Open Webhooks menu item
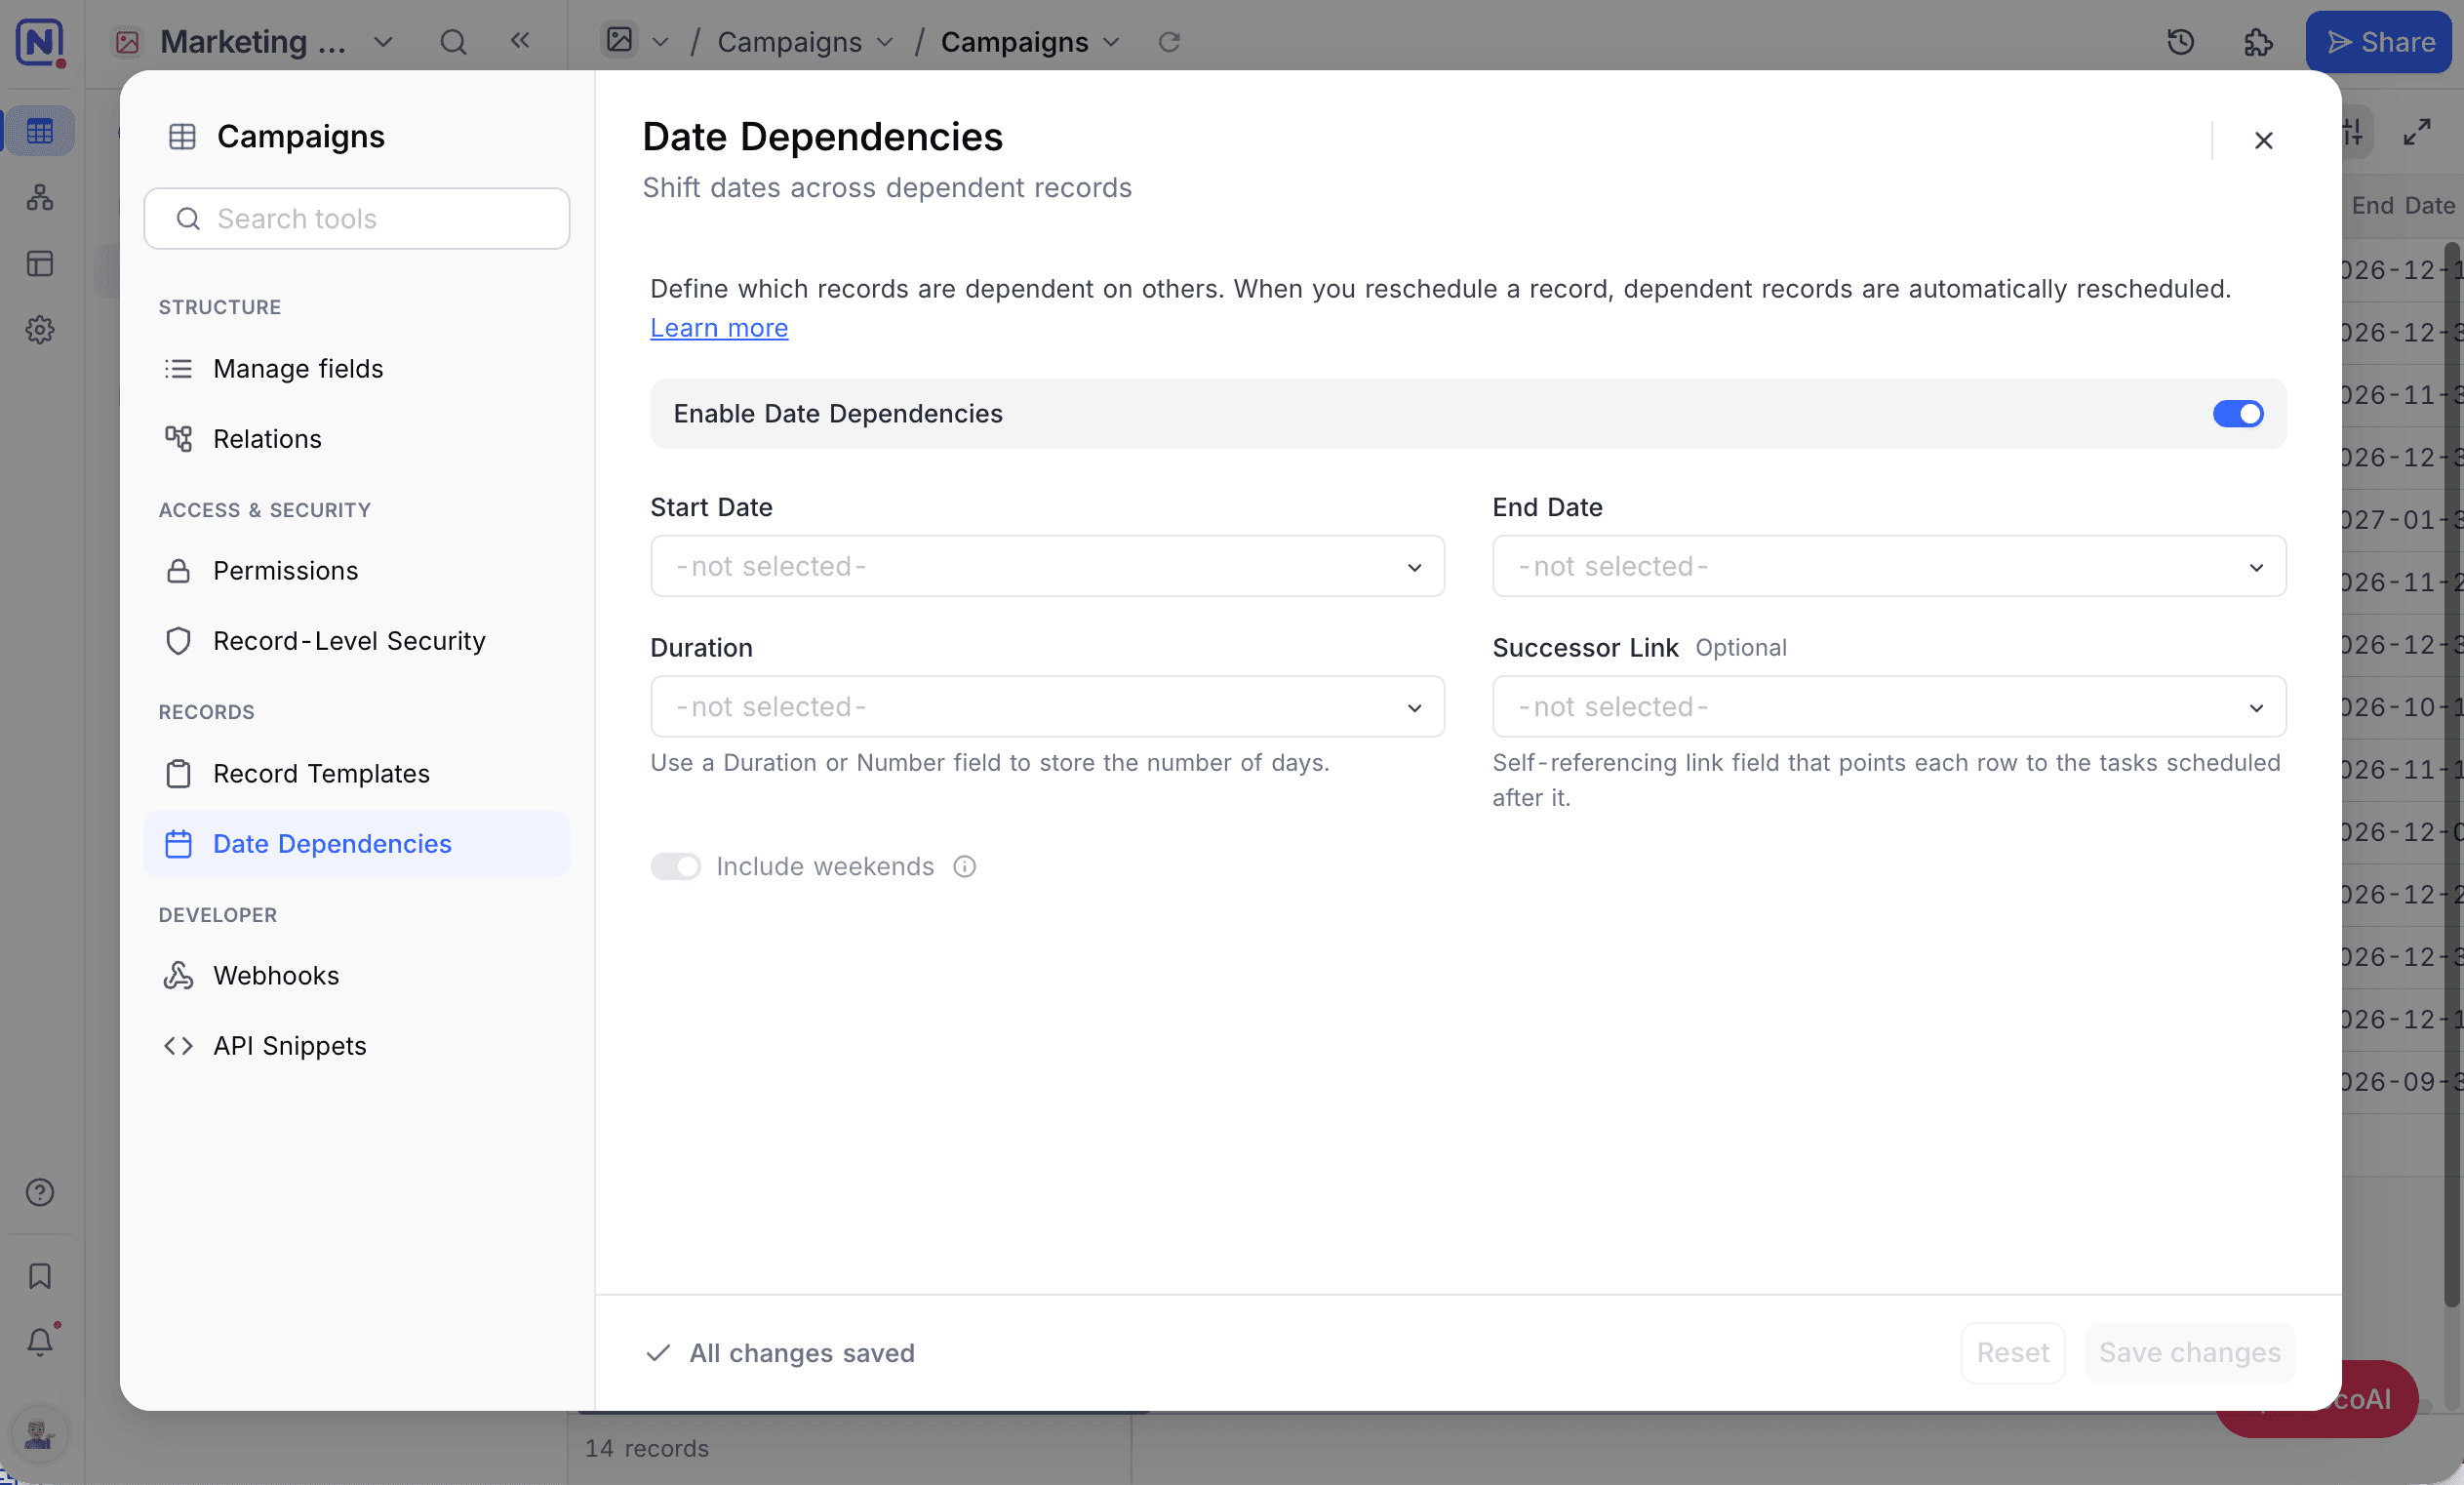Viewport: 2464px width, 1485px height. point(357,976)
